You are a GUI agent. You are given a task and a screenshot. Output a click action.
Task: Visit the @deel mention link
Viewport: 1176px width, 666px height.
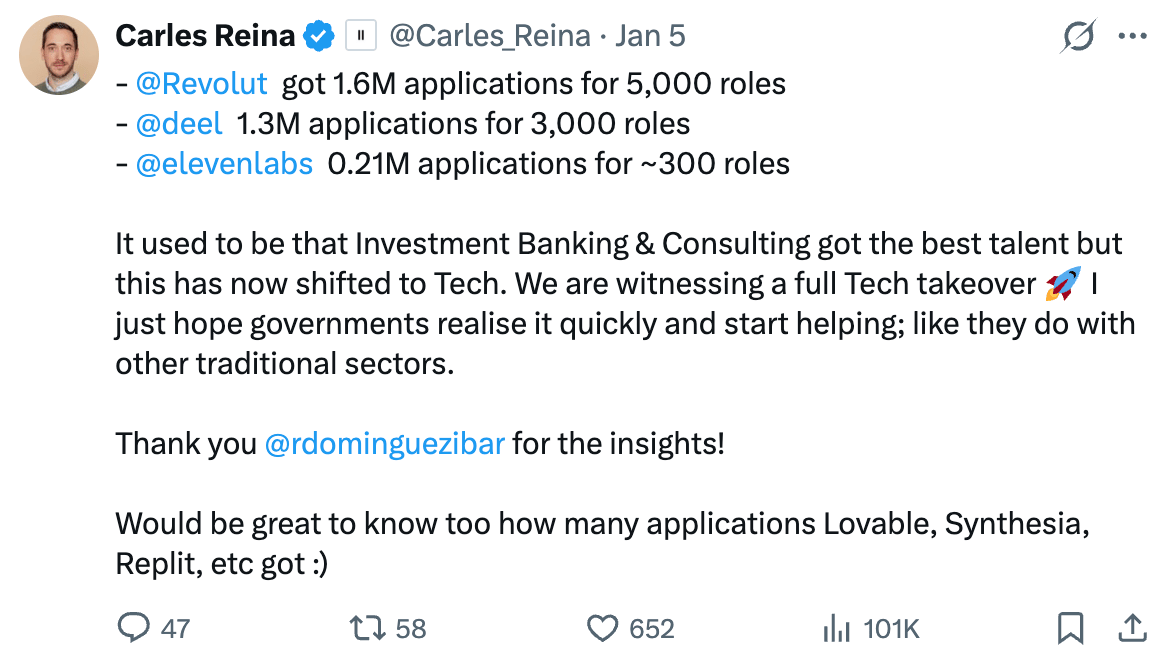(x=179, y=124)
